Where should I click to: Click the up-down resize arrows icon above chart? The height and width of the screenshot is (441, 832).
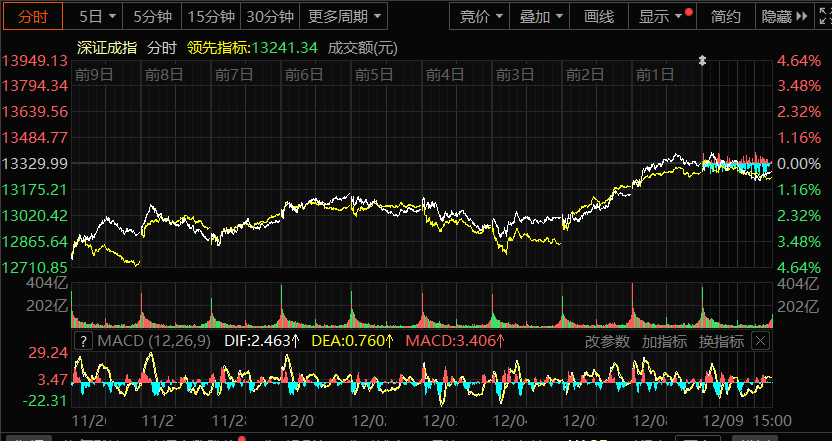(703, 60)
